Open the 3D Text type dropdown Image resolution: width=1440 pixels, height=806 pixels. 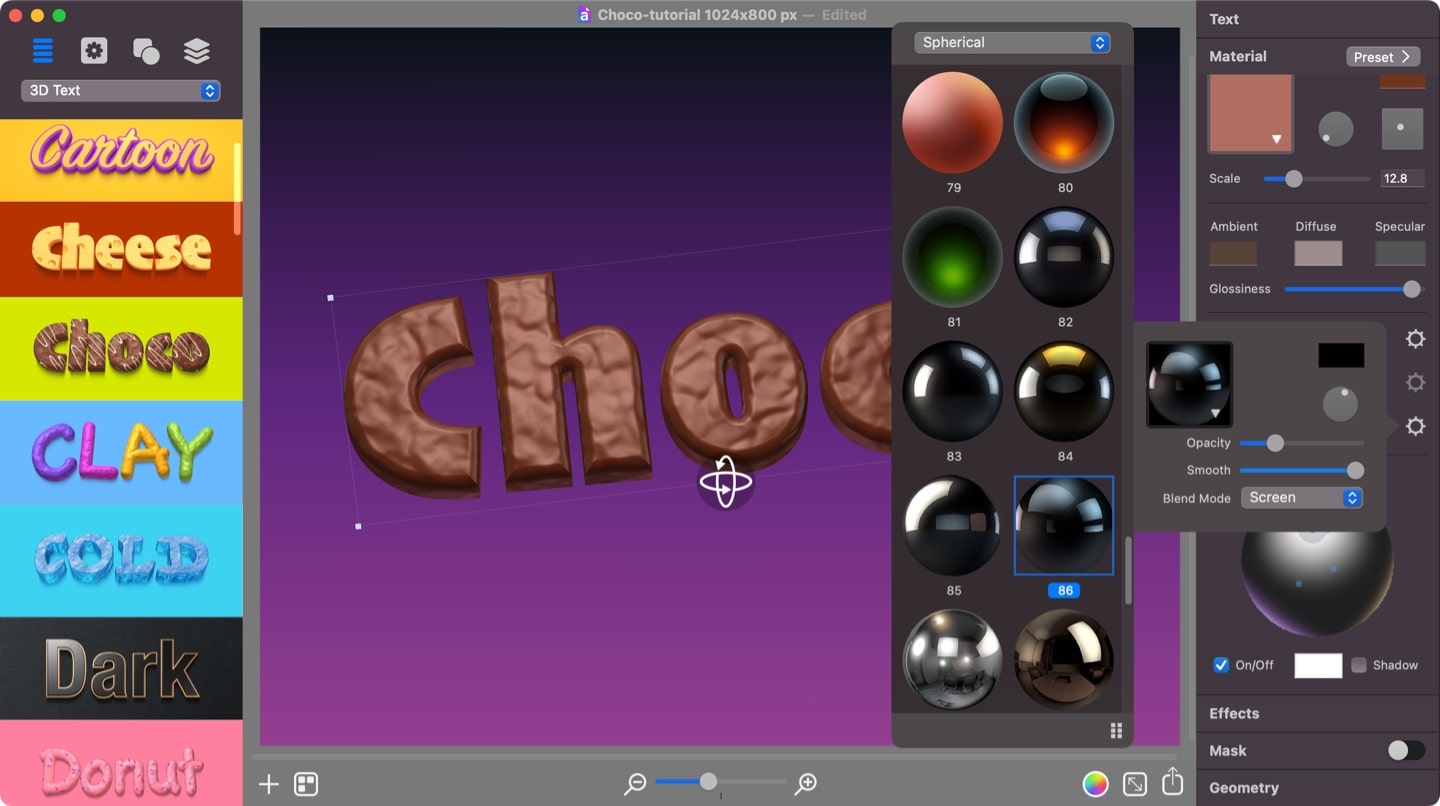click(120, 90)
